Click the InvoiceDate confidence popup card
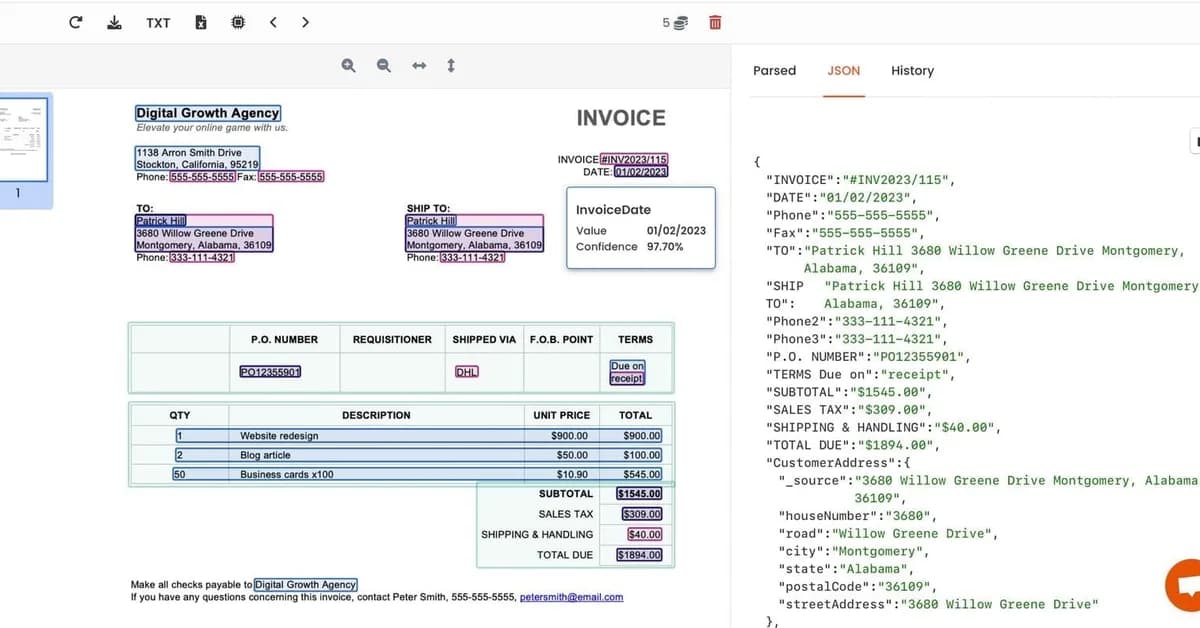This screenshot has width=1200, height=628. [641, 228]
